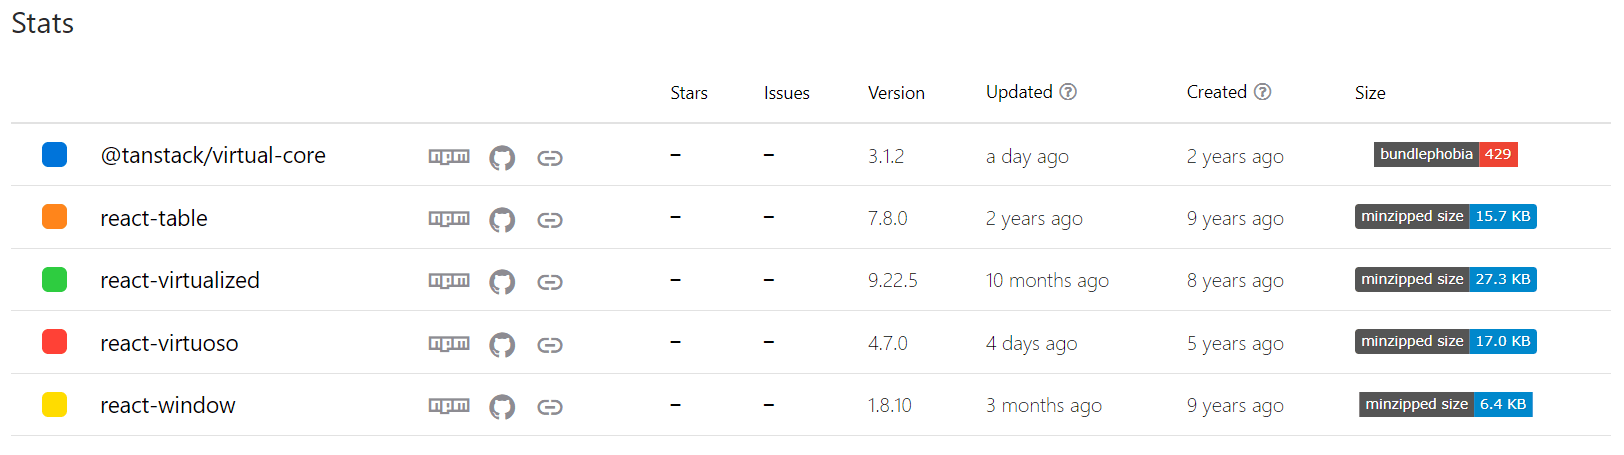Open npm page for react-window

(449, 406)
